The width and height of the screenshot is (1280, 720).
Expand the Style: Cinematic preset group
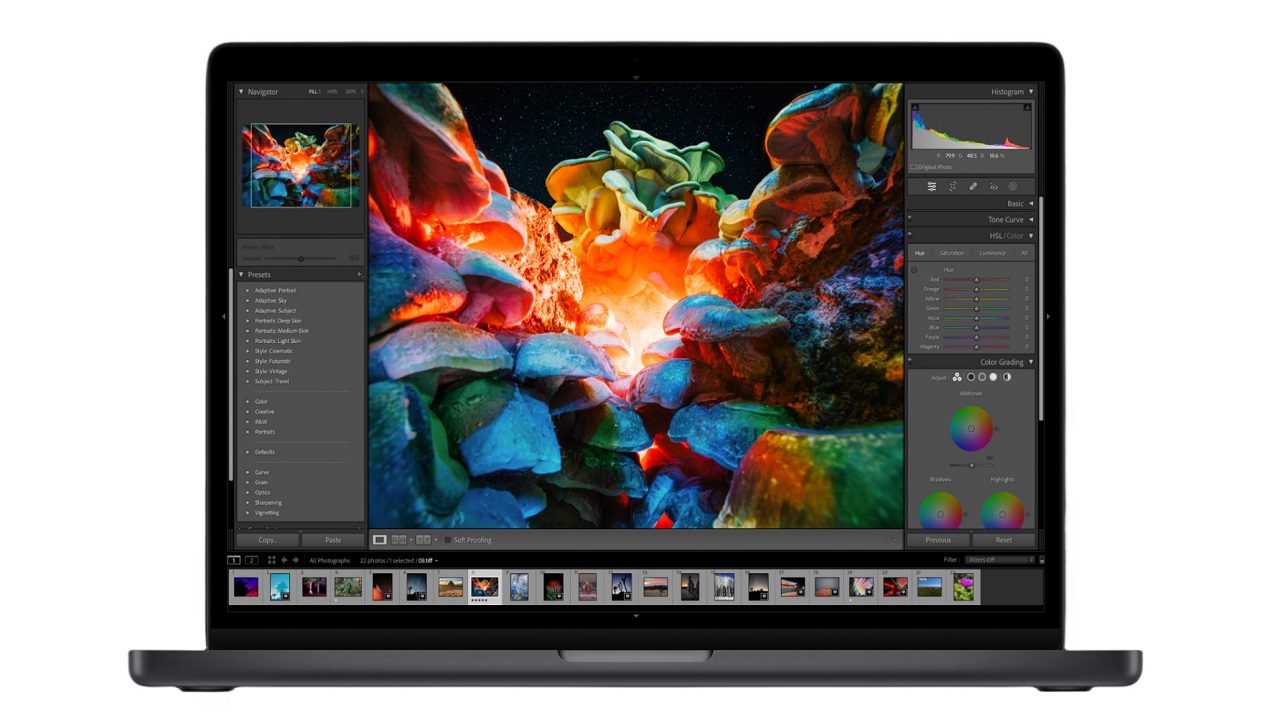248,351
